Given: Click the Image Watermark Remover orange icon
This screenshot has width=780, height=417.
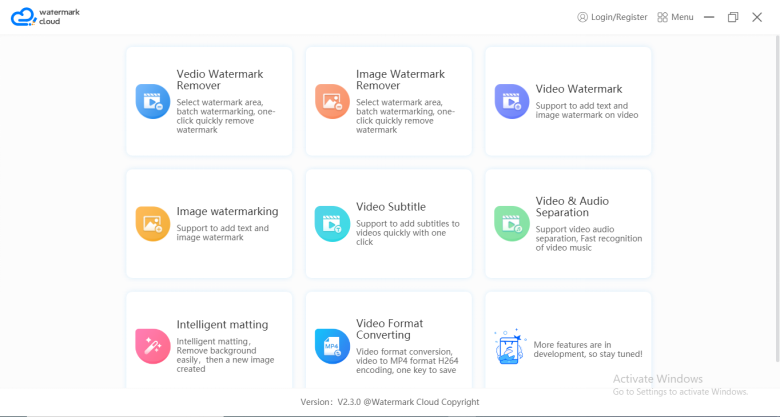Looking at the screenshot, I should click(x=332, y=102).
